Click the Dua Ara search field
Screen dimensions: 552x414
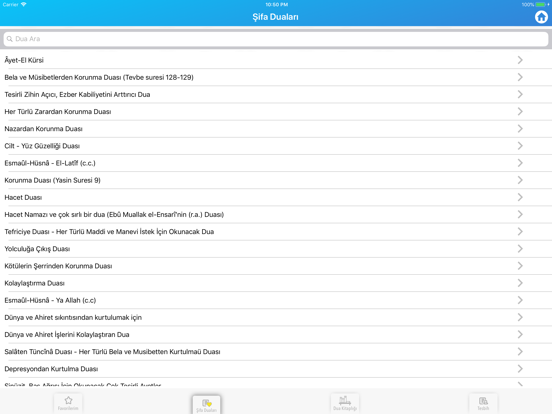(276, 39)
